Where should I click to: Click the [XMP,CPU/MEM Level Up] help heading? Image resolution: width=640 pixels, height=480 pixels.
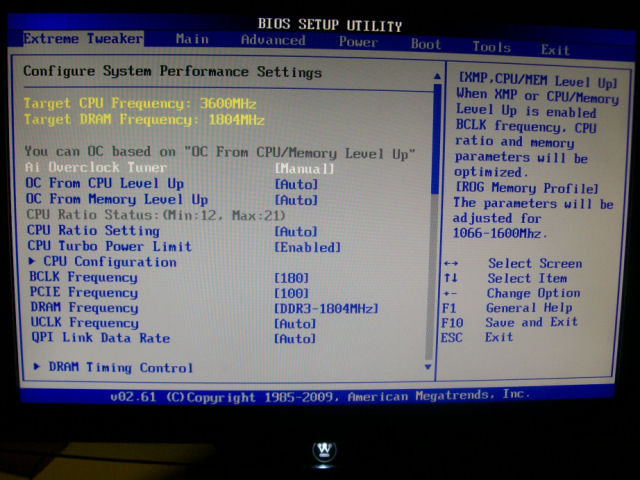[x=538, y=81]
